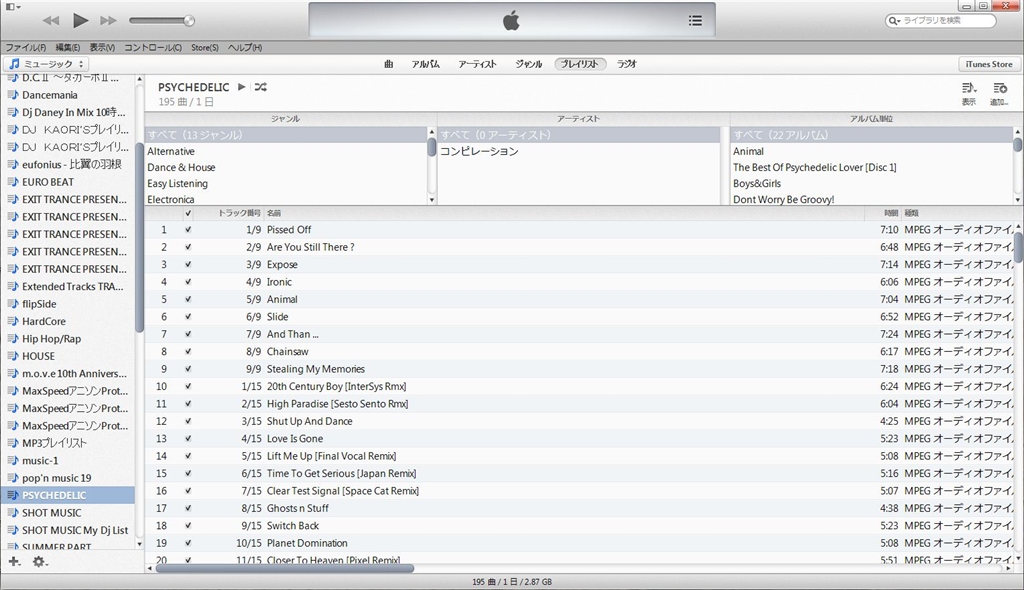Toggle the checkbox for Chainsaw
The width and height of the screenshot is (1024, 590).
point(188,352)
